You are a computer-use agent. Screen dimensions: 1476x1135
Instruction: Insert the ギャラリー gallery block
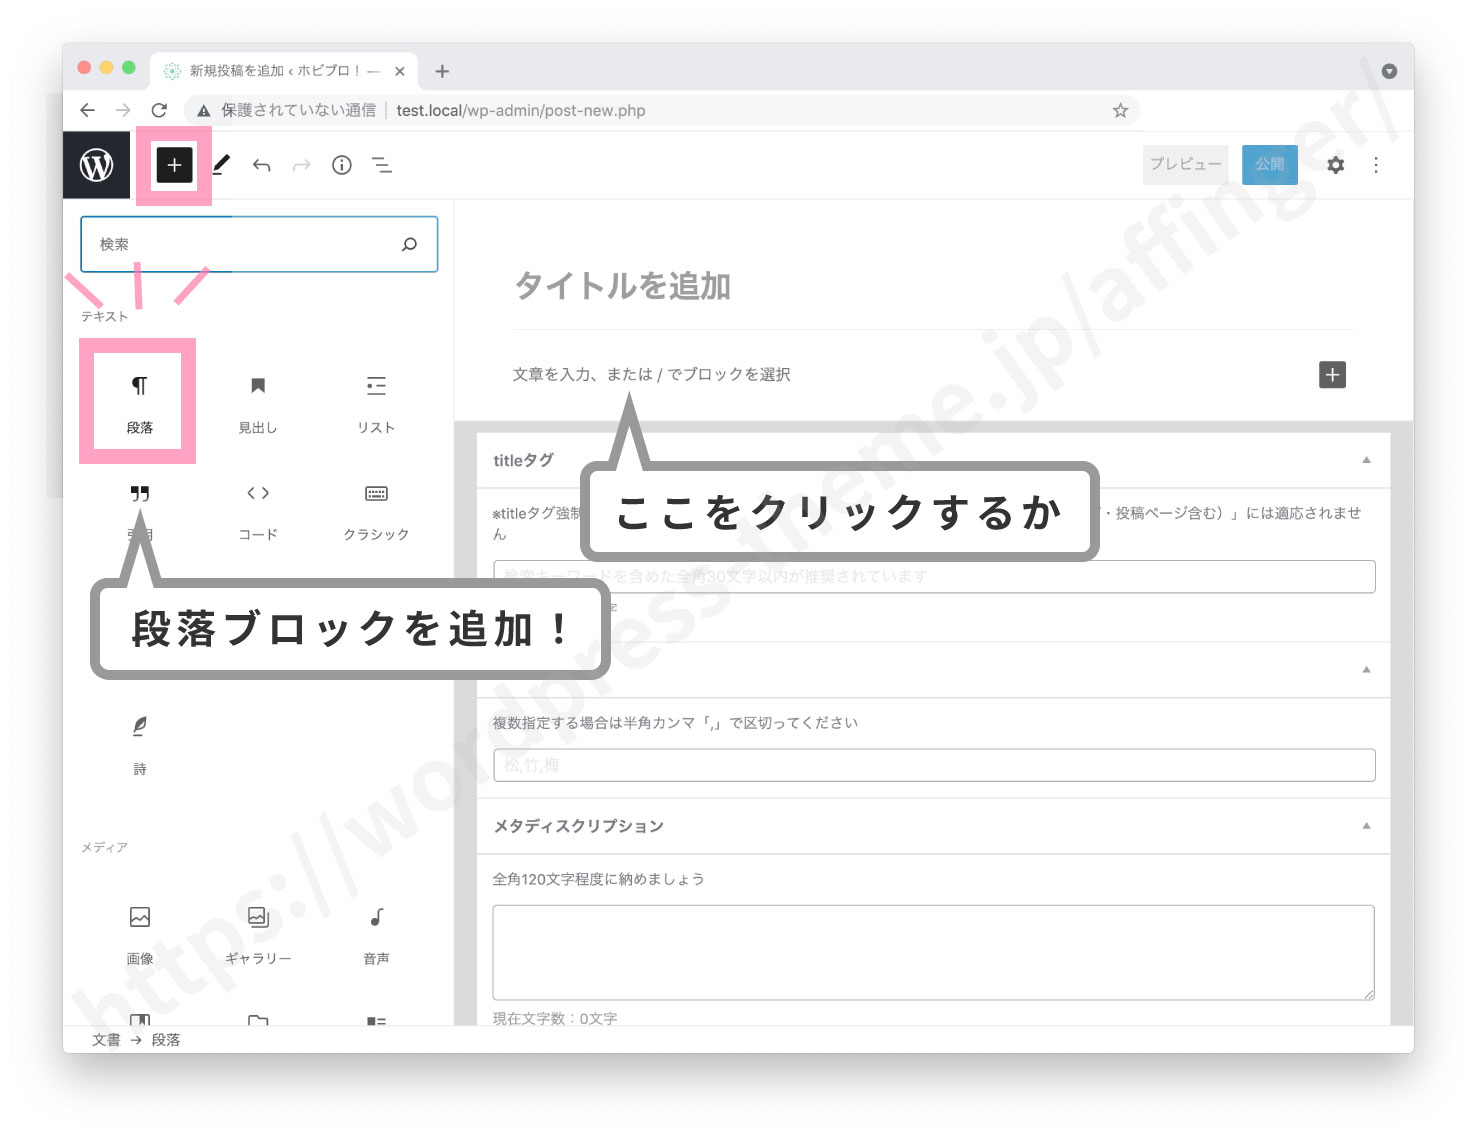point(257,935)
